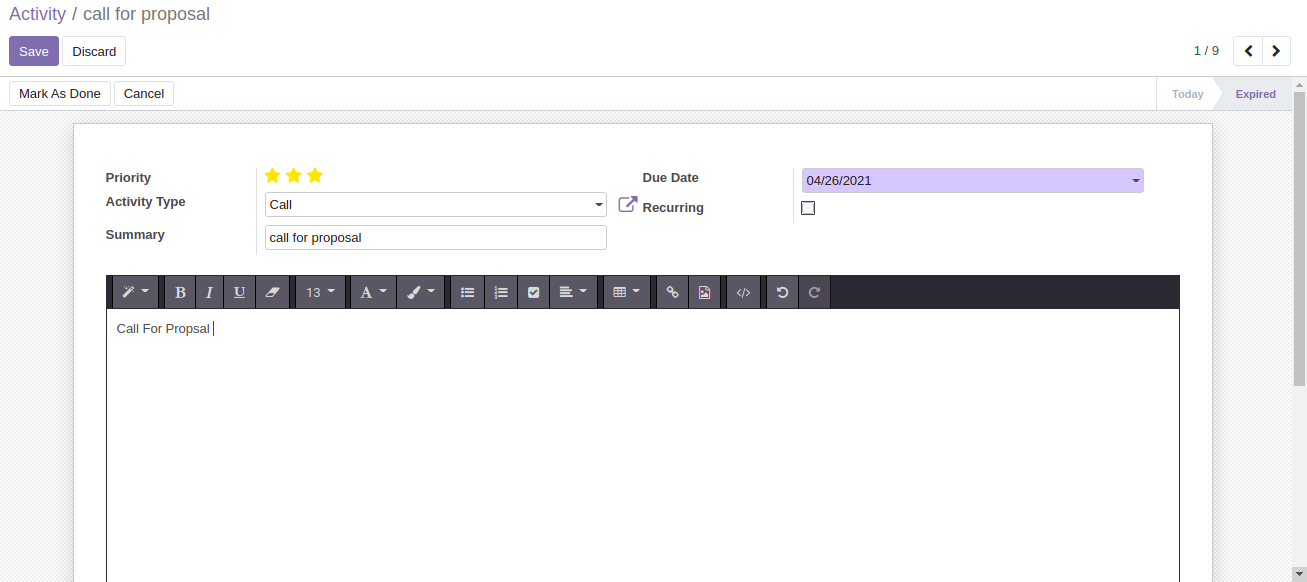This screenshot has height=582, width=1307.
Task: Open the Due Date picker field
Action: [x=972, y=181]
